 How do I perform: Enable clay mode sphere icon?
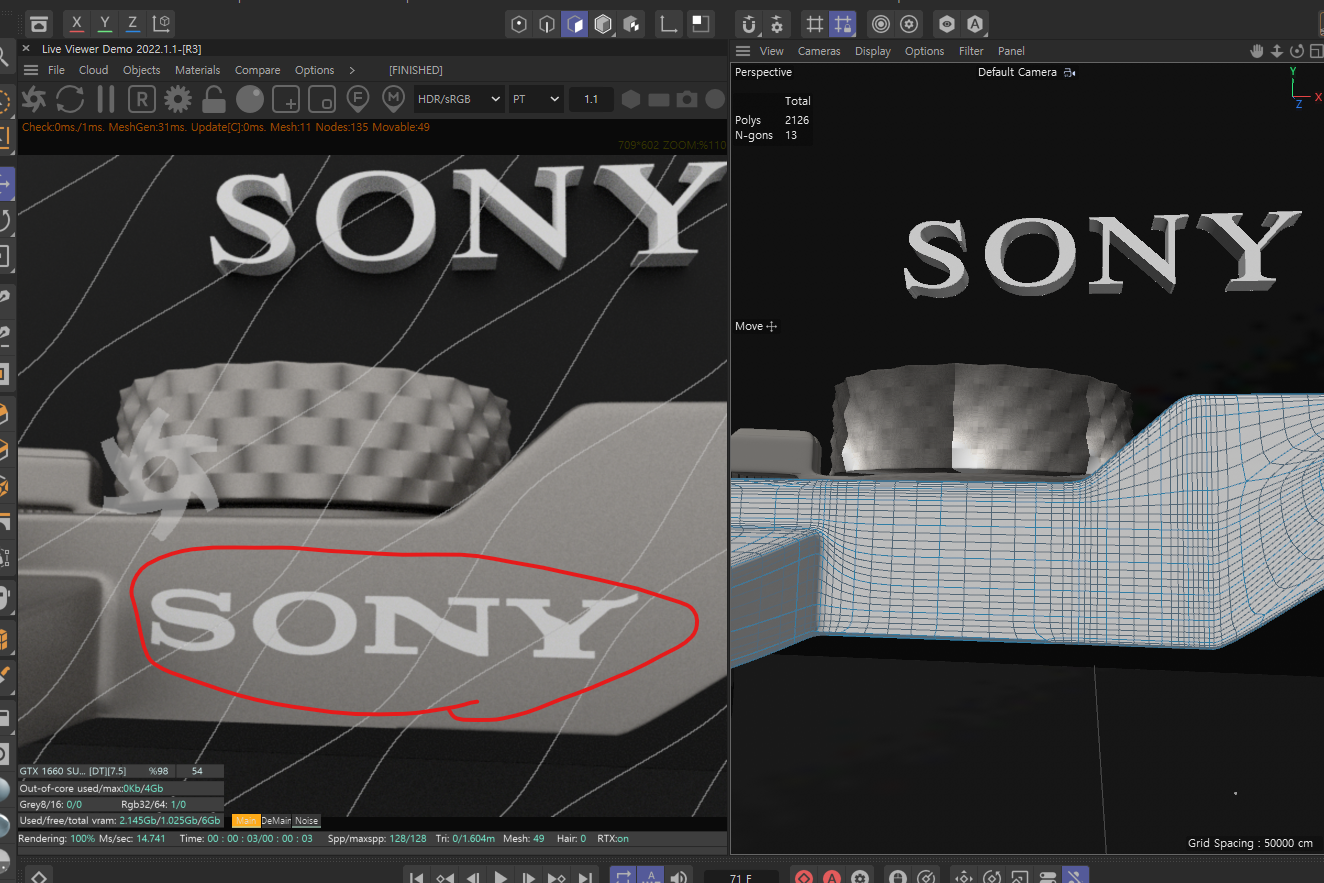point(250,99)
